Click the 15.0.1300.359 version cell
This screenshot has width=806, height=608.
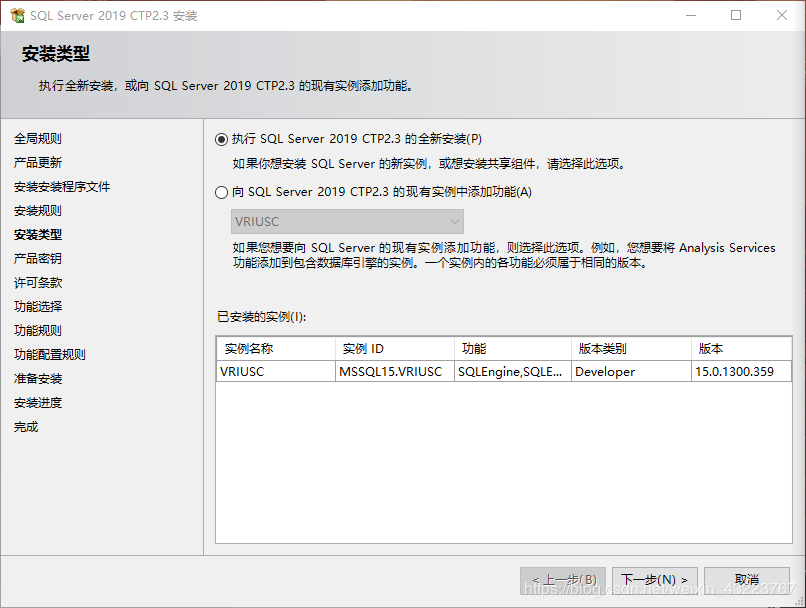coord(741,372)
